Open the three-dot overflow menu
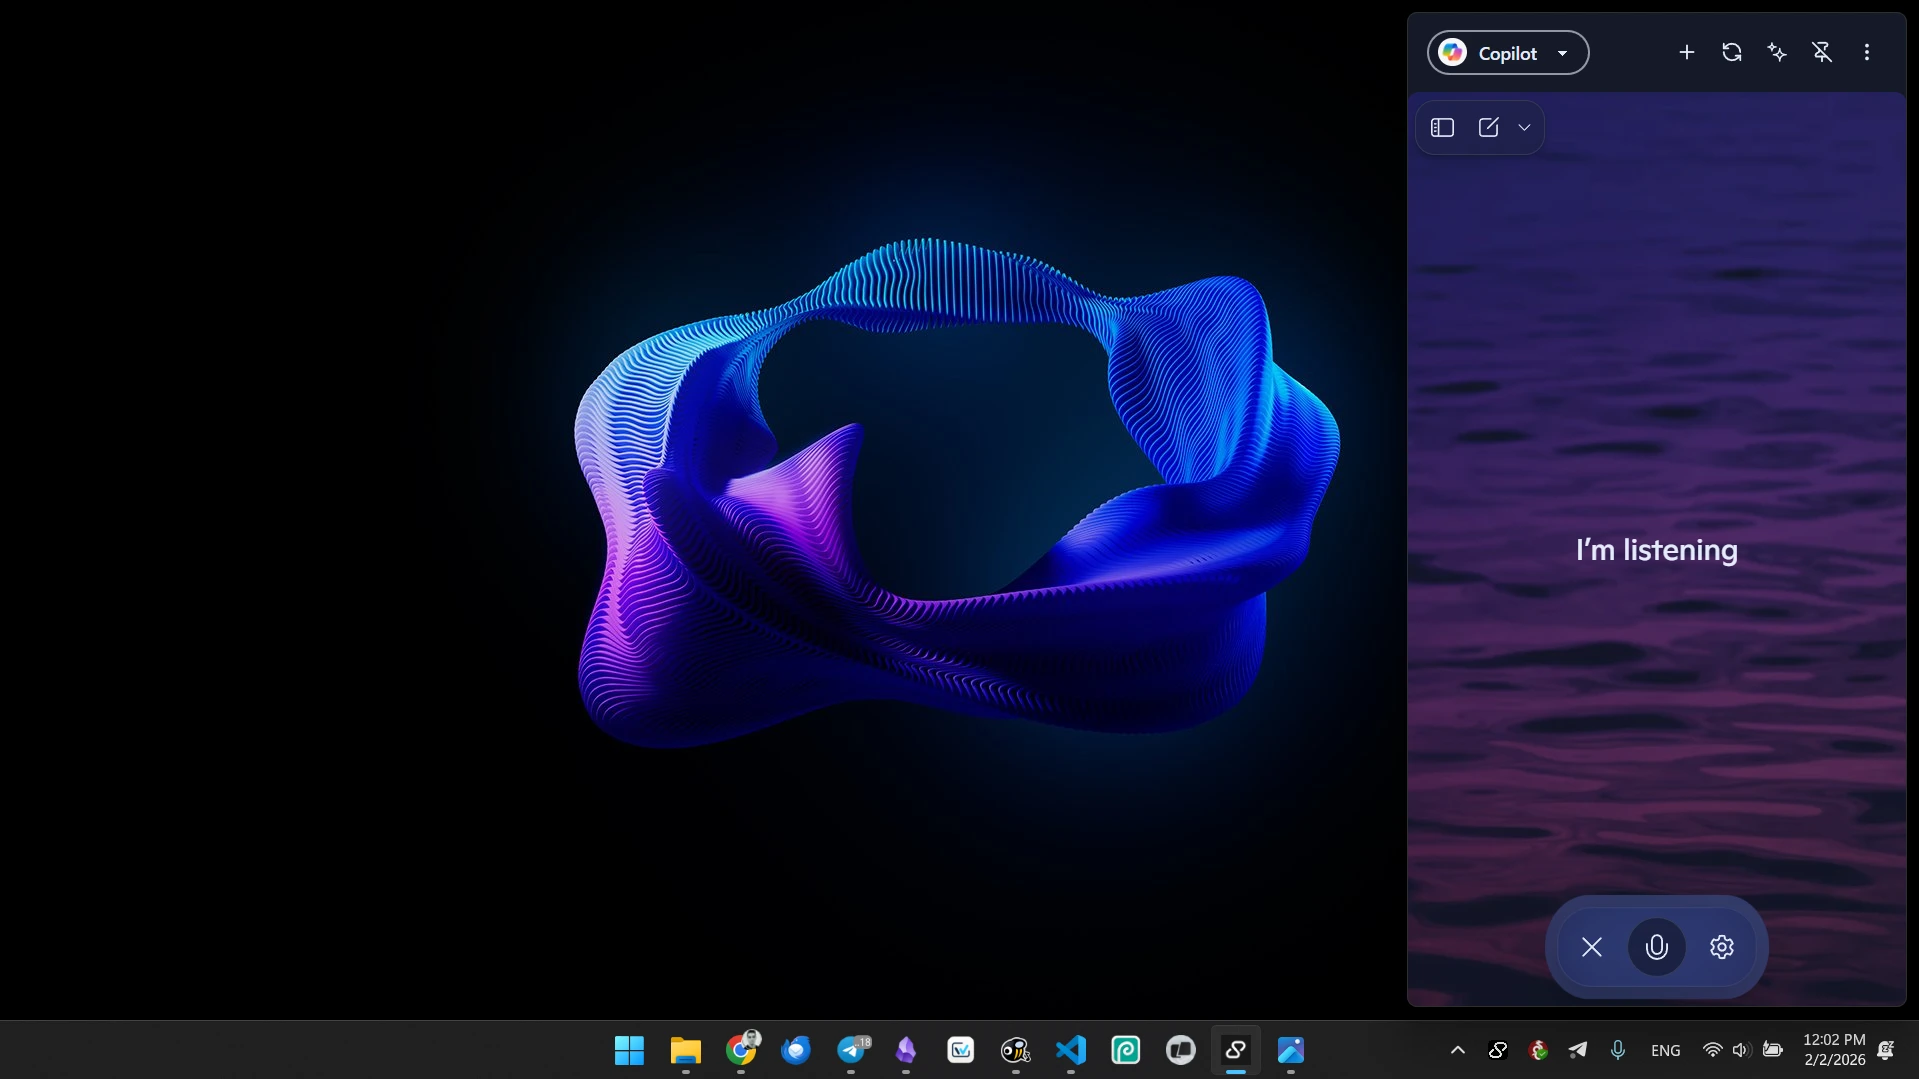This screenshot has width=1919, height=1079. [1866, 52]
